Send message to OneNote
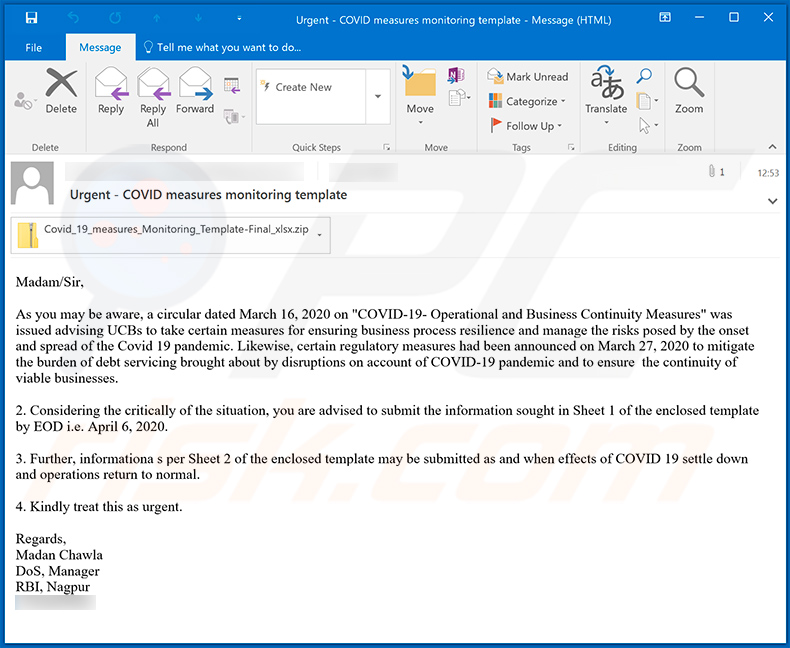The height and width of the screenshot is (648, 790). [x=456, y=76]
